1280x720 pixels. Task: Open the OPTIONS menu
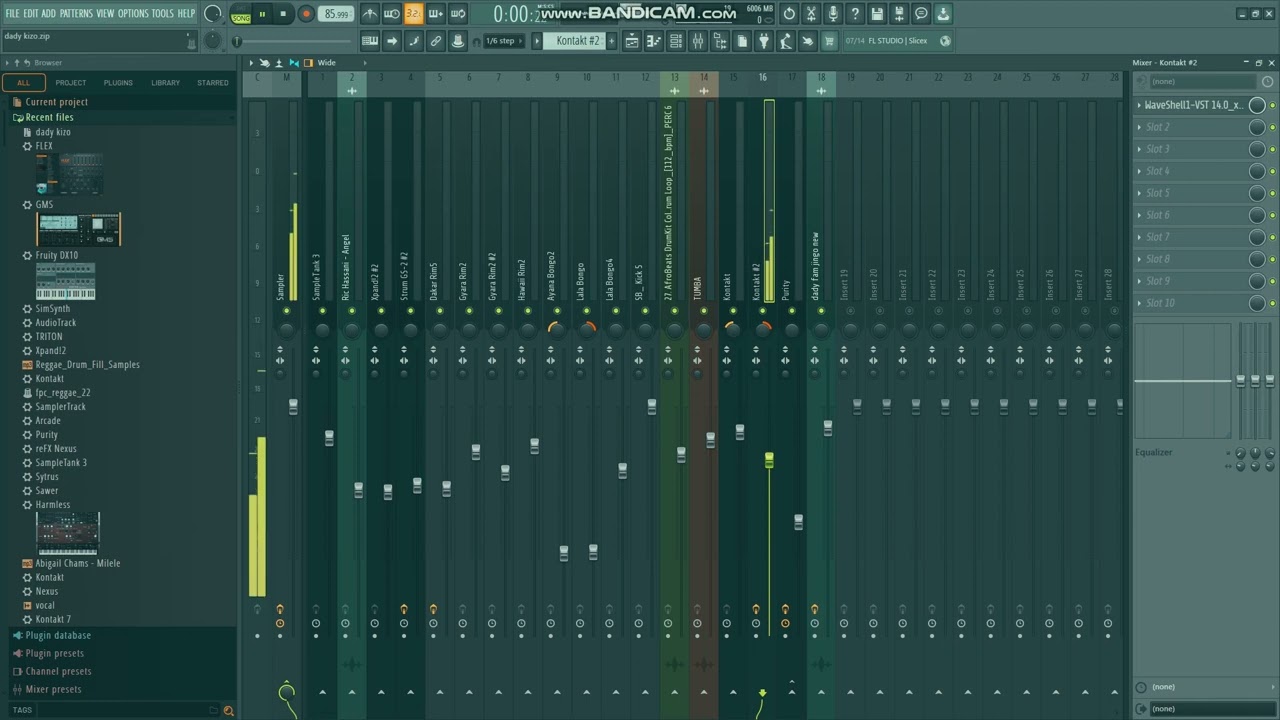tap(133, 14)
